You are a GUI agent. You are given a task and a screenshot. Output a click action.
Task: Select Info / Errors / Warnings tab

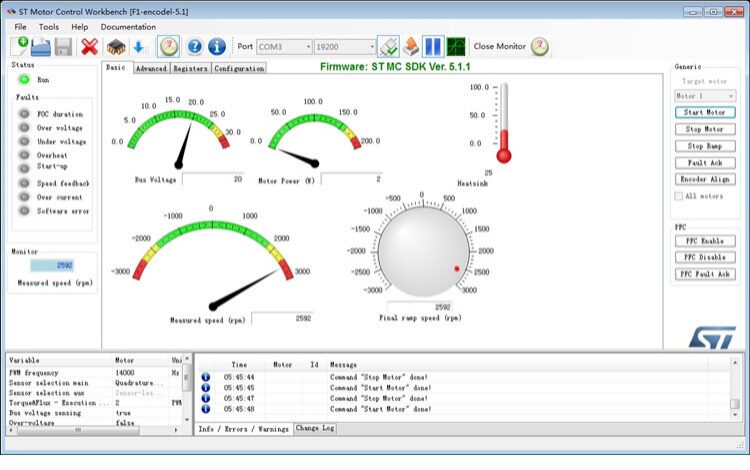tap(243, 429)
